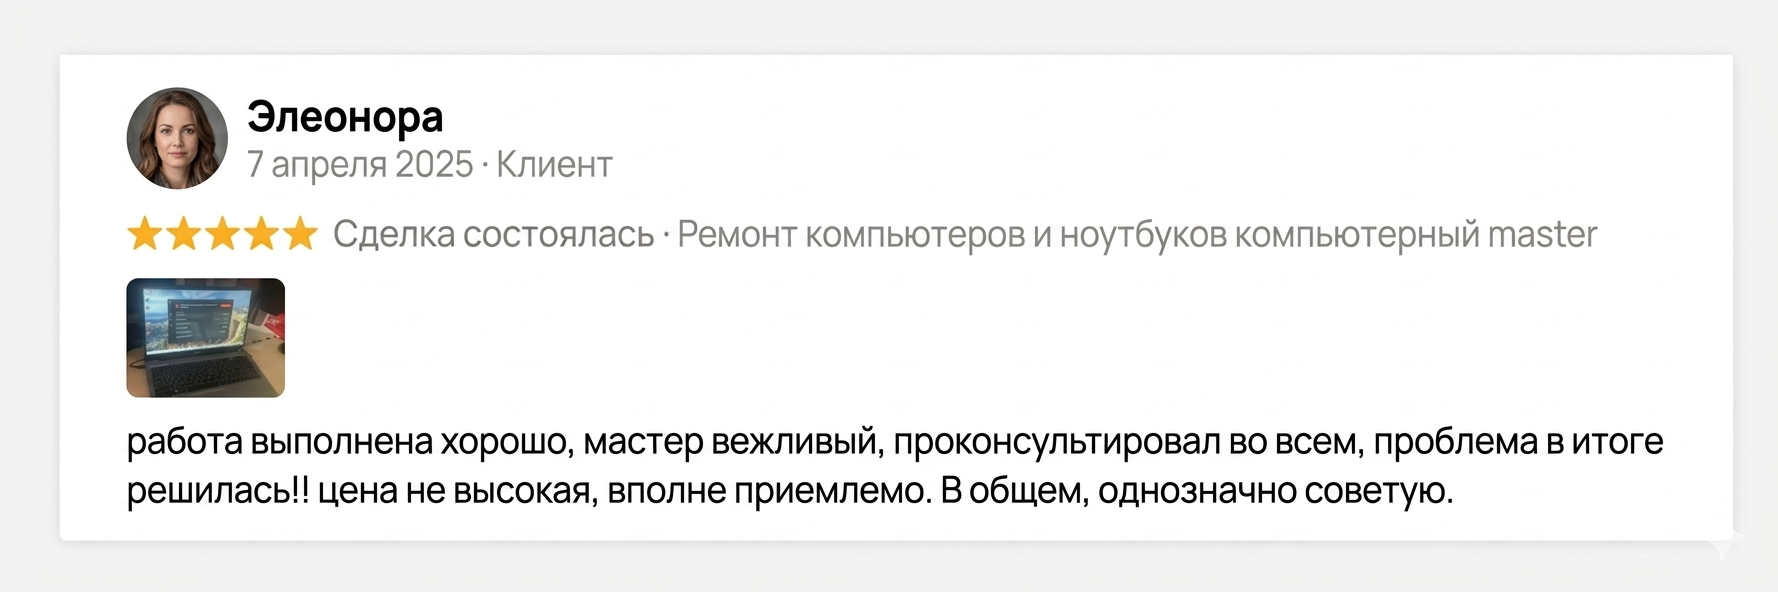Image resolution: width=1778 pixels, height=592 pixels.
Task: Open reviewer name Элеонора
Action: click(x=345, y=117)
